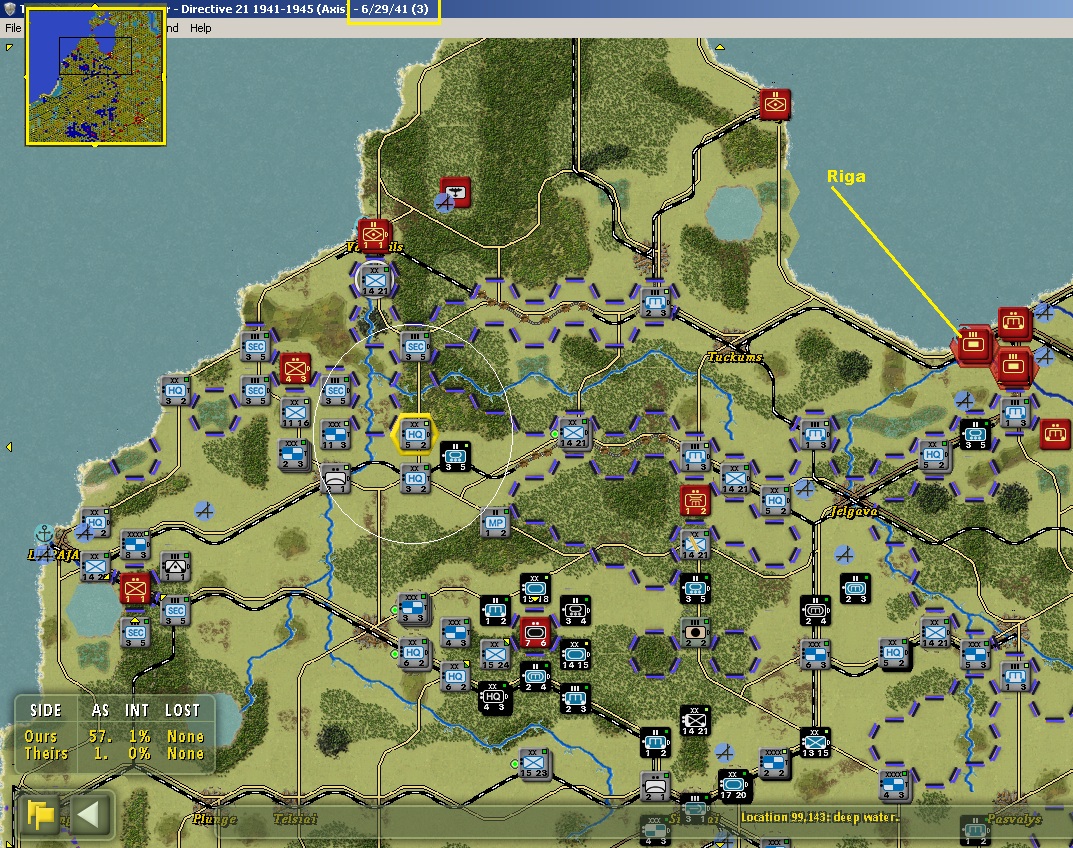This screenshot has height=848, width=1073.
Task: Click the Plunge town label
Action: pos(214,819)
